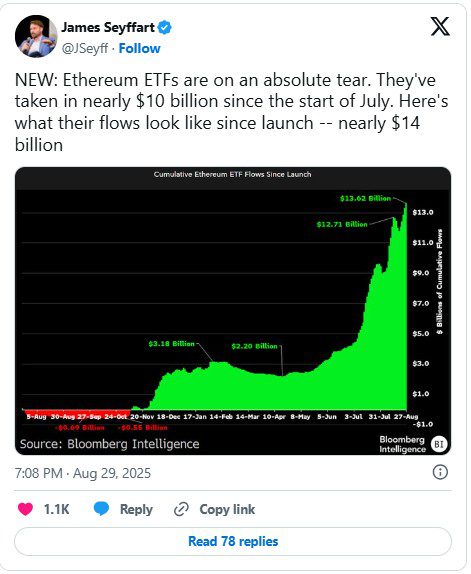Viewport: 471px width, 574px height.
Task: Click the Bloomberg BI logo badge
Action: click(439, 444)
